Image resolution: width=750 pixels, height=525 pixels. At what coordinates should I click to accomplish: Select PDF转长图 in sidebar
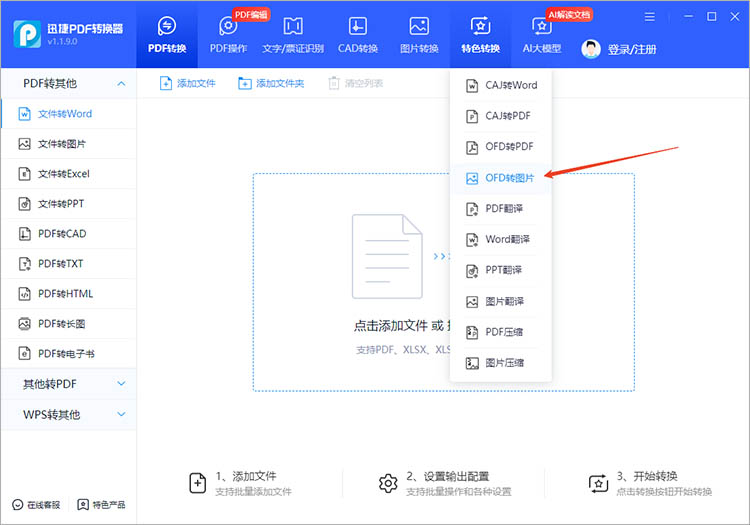(68, 324)
